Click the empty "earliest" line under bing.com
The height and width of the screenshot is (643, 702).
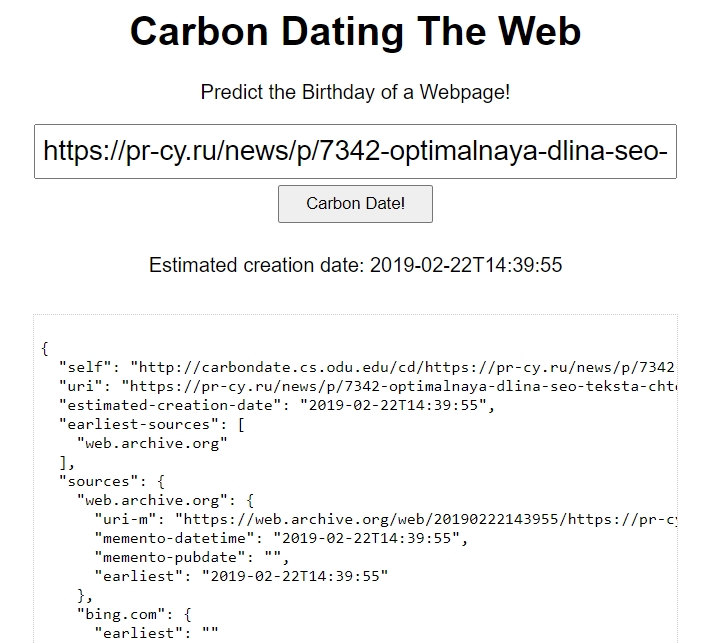[155, 633]
